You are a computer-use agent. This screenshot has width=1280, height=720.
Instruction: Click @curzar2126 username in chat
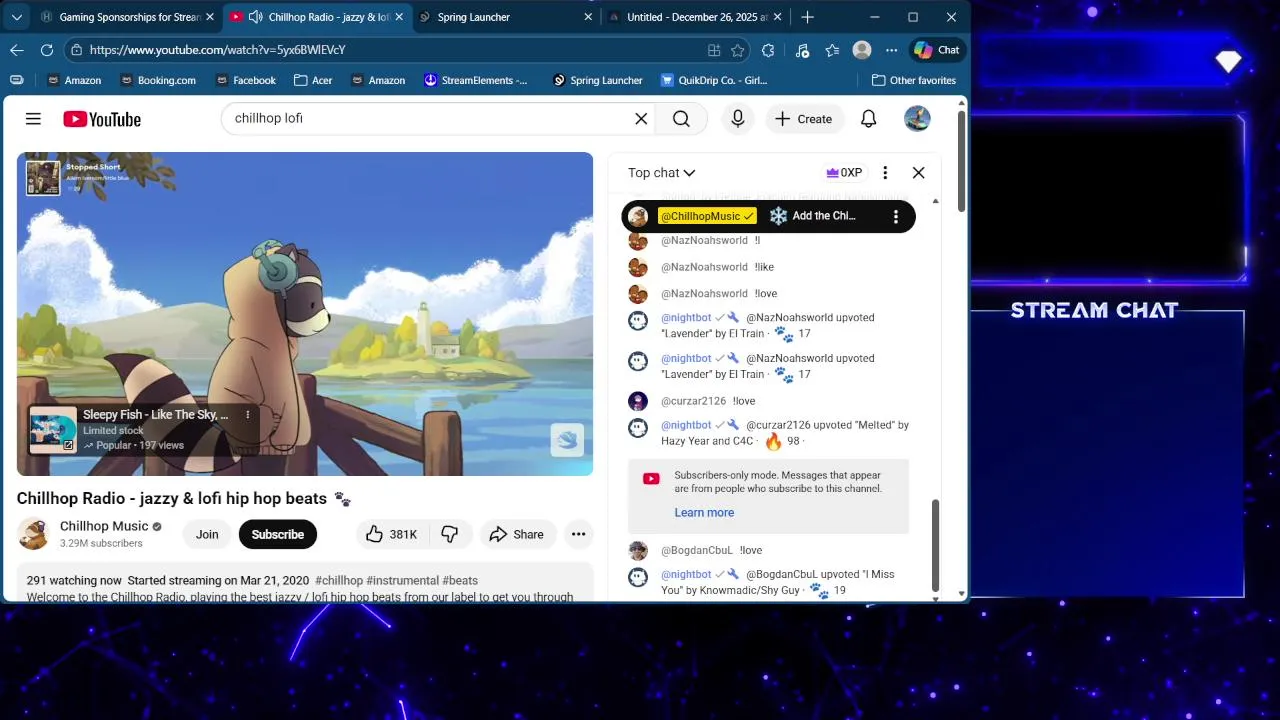(x=693, y=401)
